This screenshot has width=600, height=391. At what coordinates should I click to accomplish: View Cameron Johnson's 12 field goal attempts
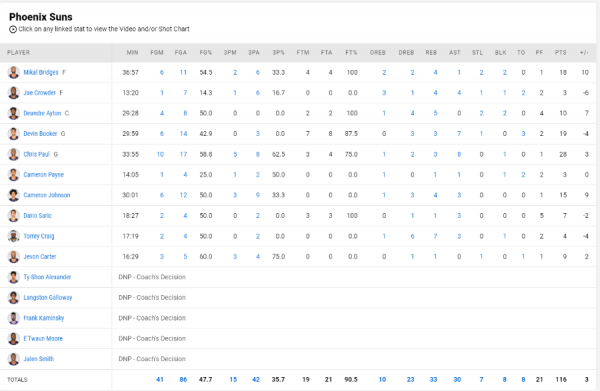(x=183, y=195)
